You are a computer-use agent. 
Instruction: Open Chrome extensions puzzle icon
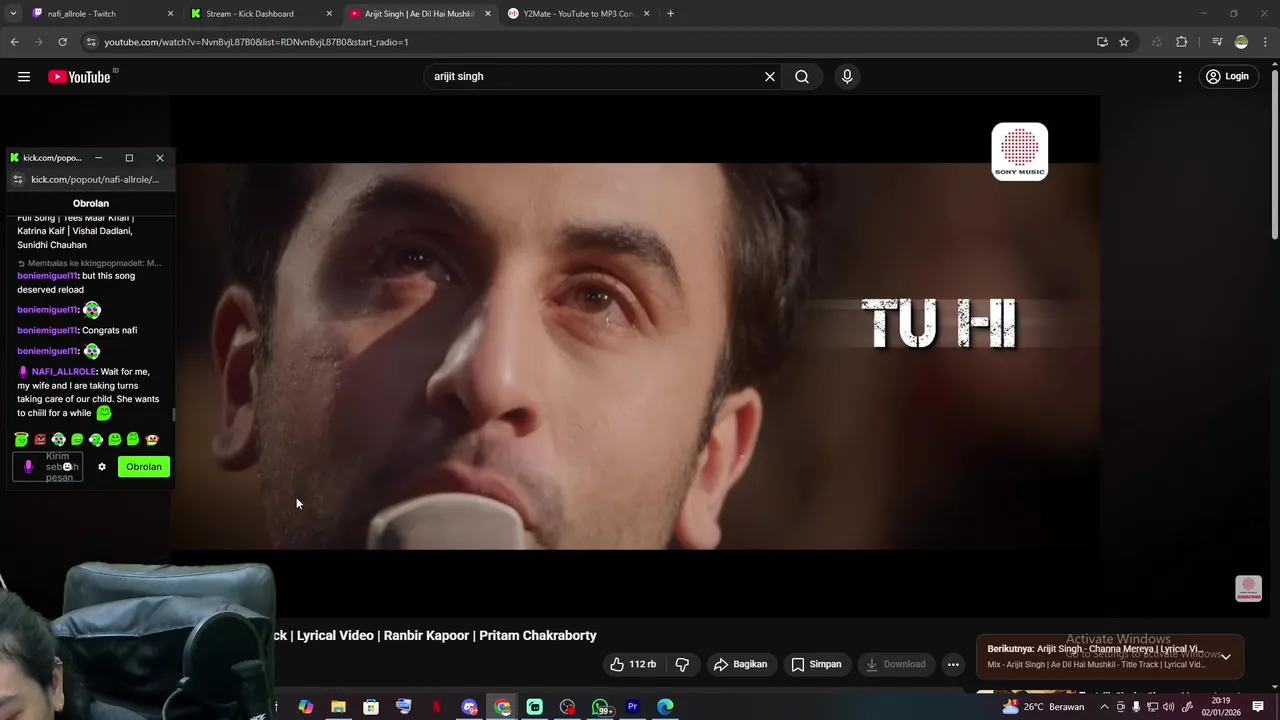(1182, 42)
